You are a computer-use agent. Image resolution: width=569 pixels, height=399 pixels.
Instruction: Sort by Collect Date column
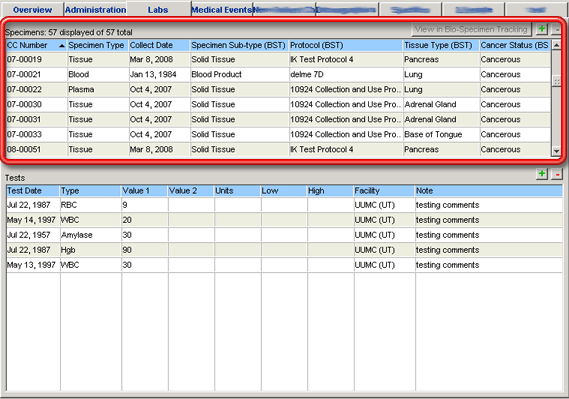[159, 45]
